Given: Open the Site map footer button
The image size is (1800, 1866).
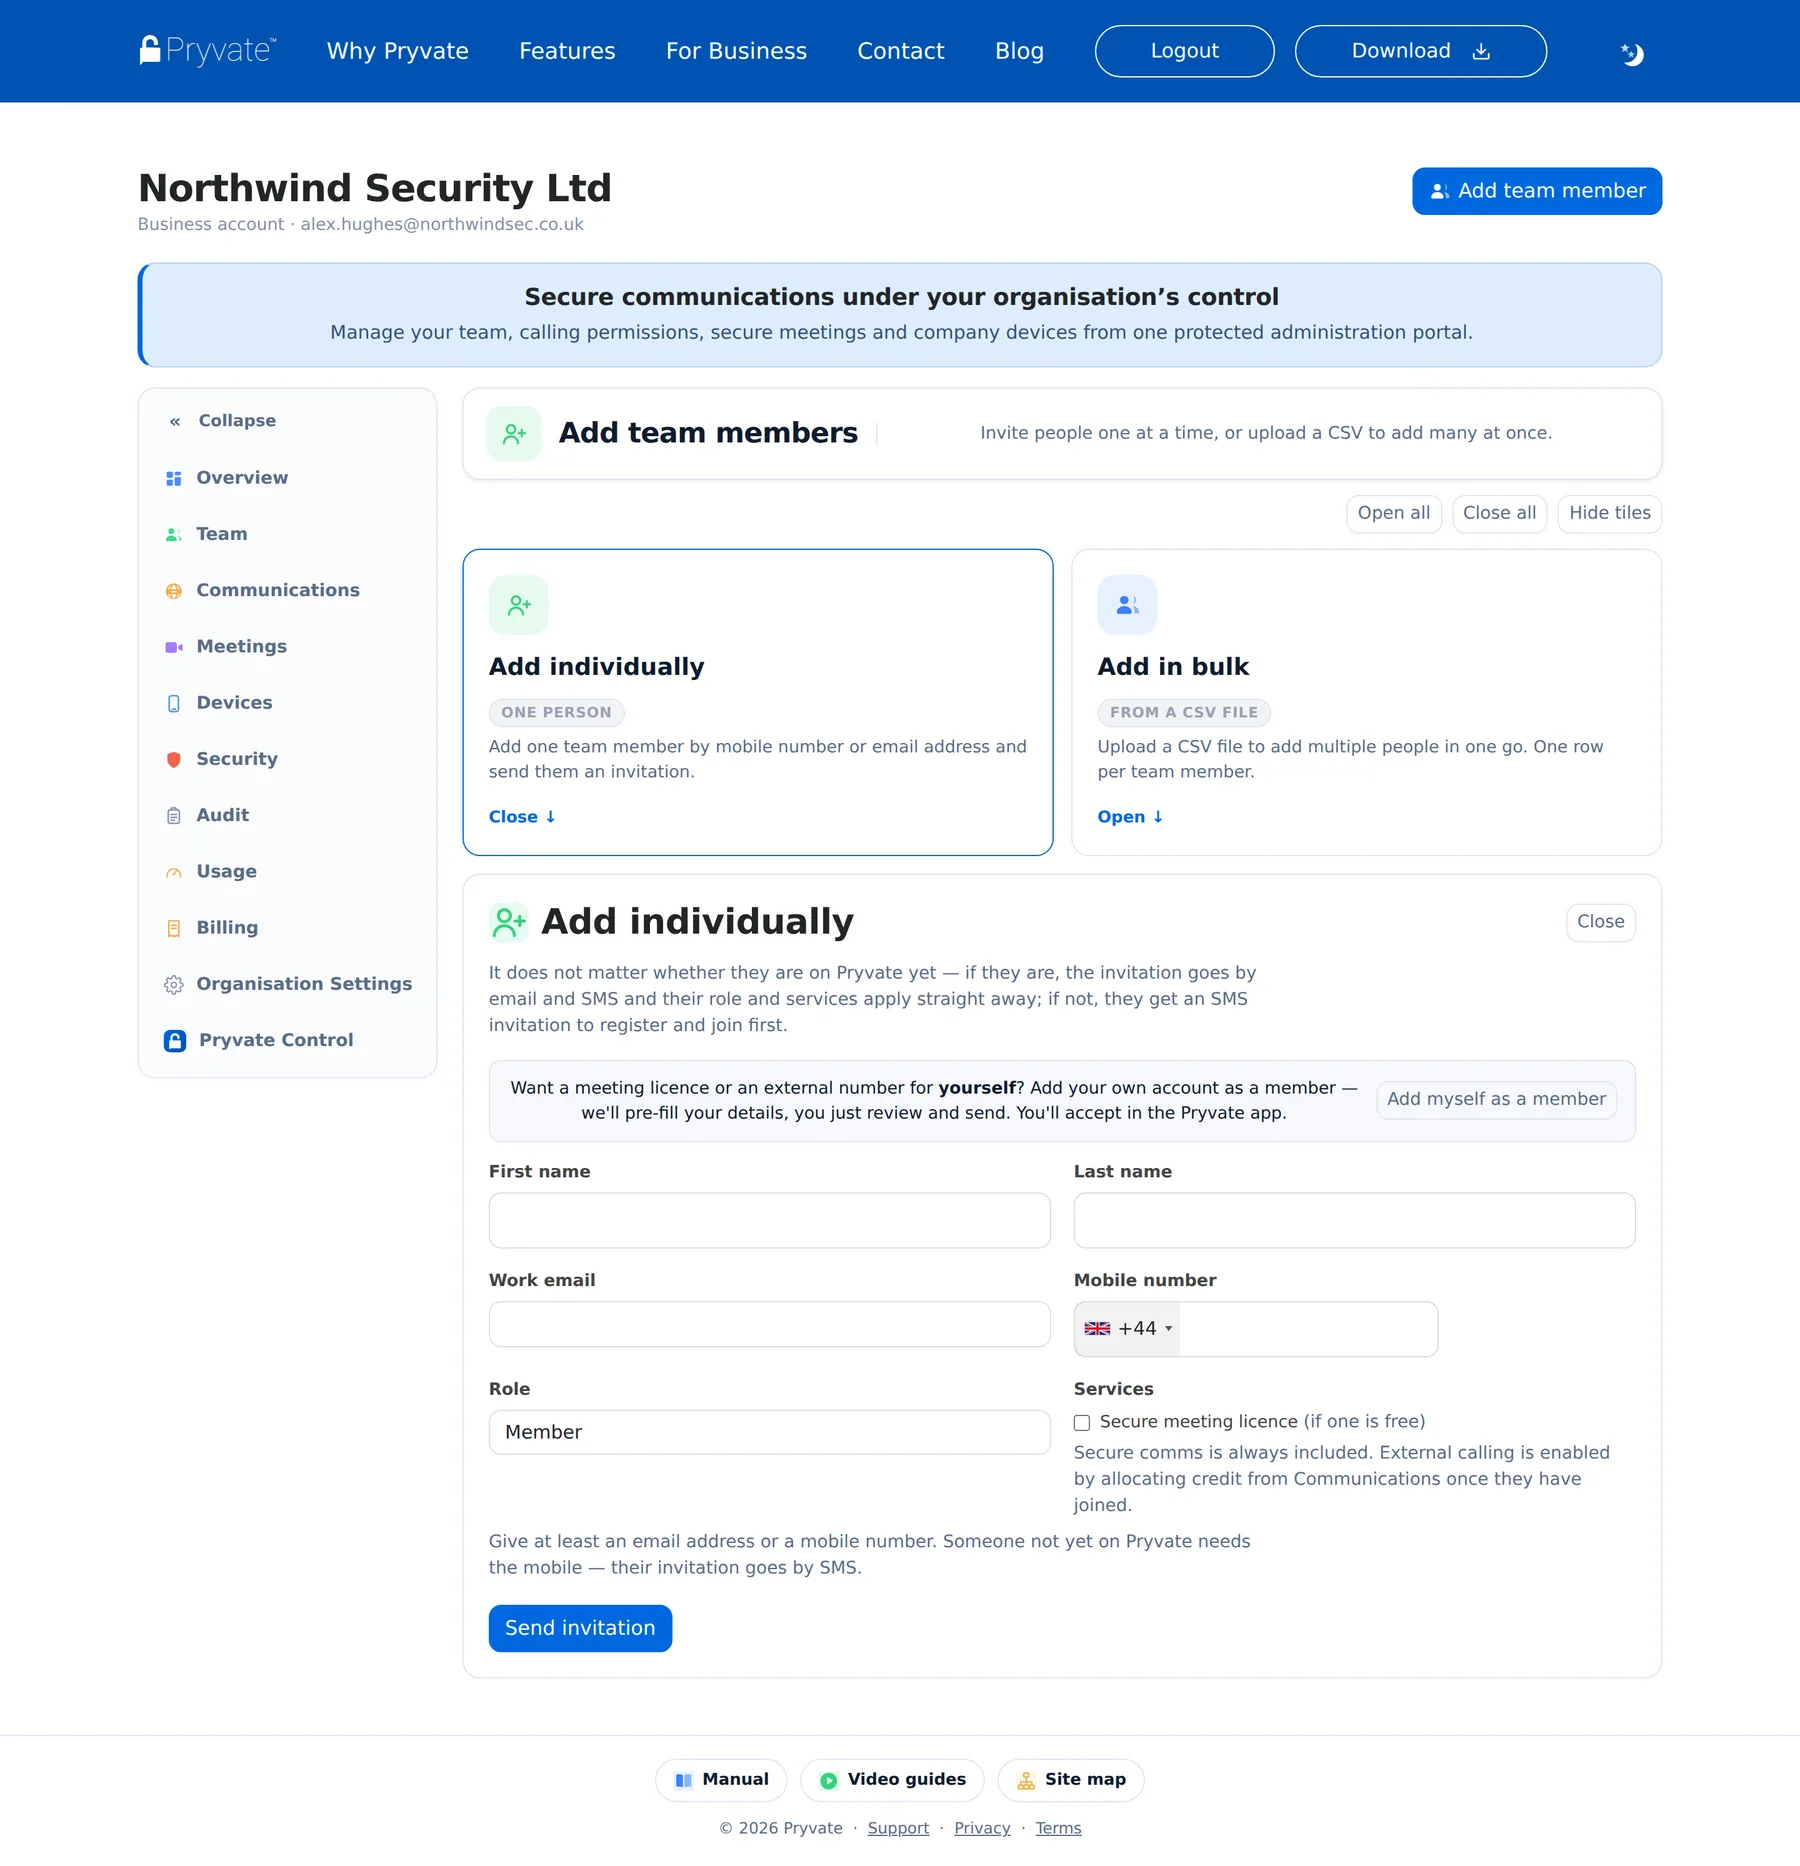Looking at the screenshot, I should click(x=1071, y=1780).
